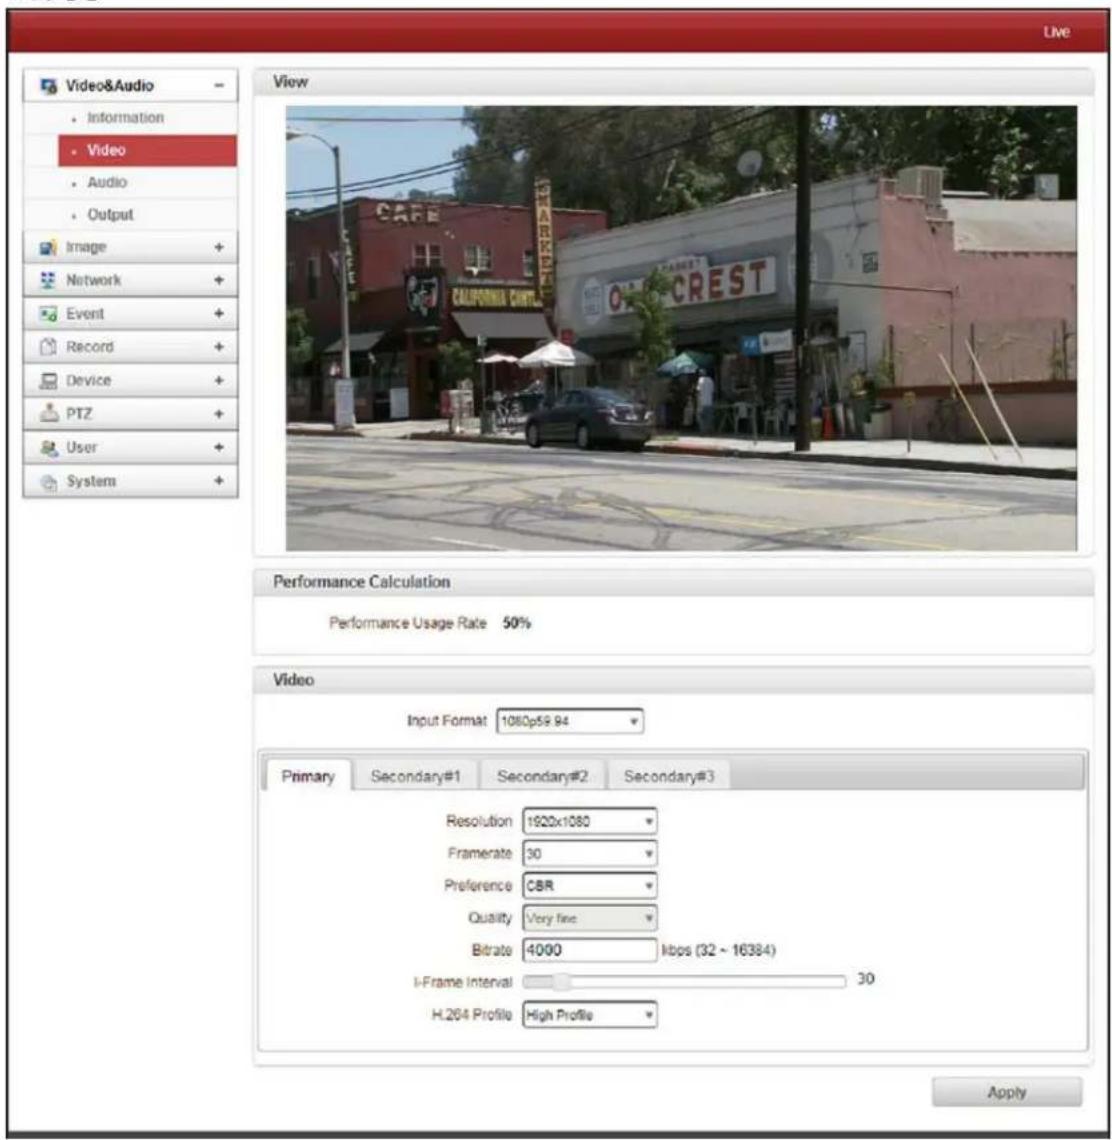Click the I-Frame Interval value 30

tap(865, 979)
